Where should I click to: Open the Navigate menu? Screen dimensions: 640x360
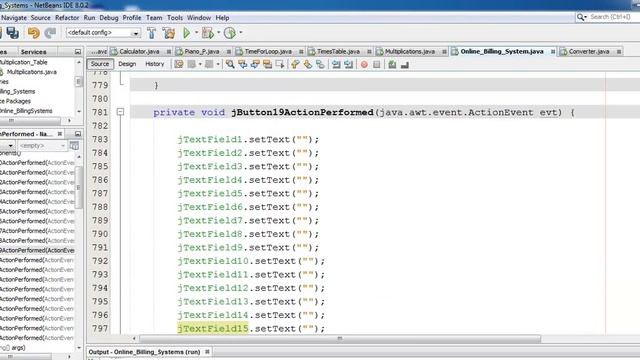(x=14, y=18)
